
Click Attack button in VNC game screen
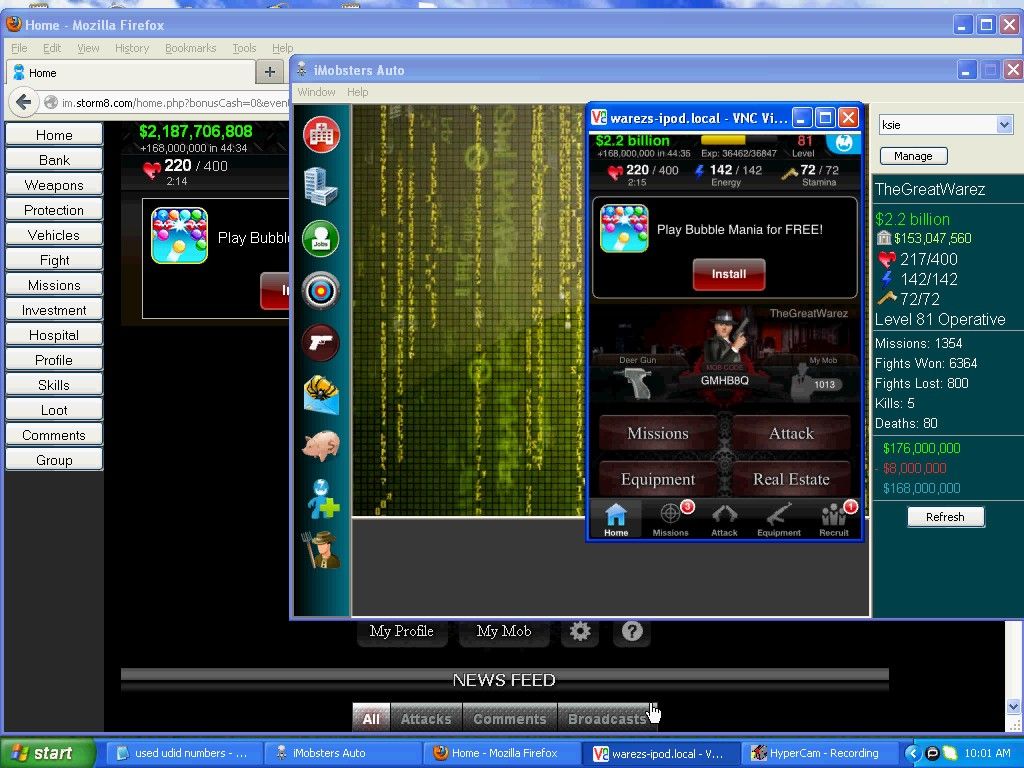coord(792,433)
